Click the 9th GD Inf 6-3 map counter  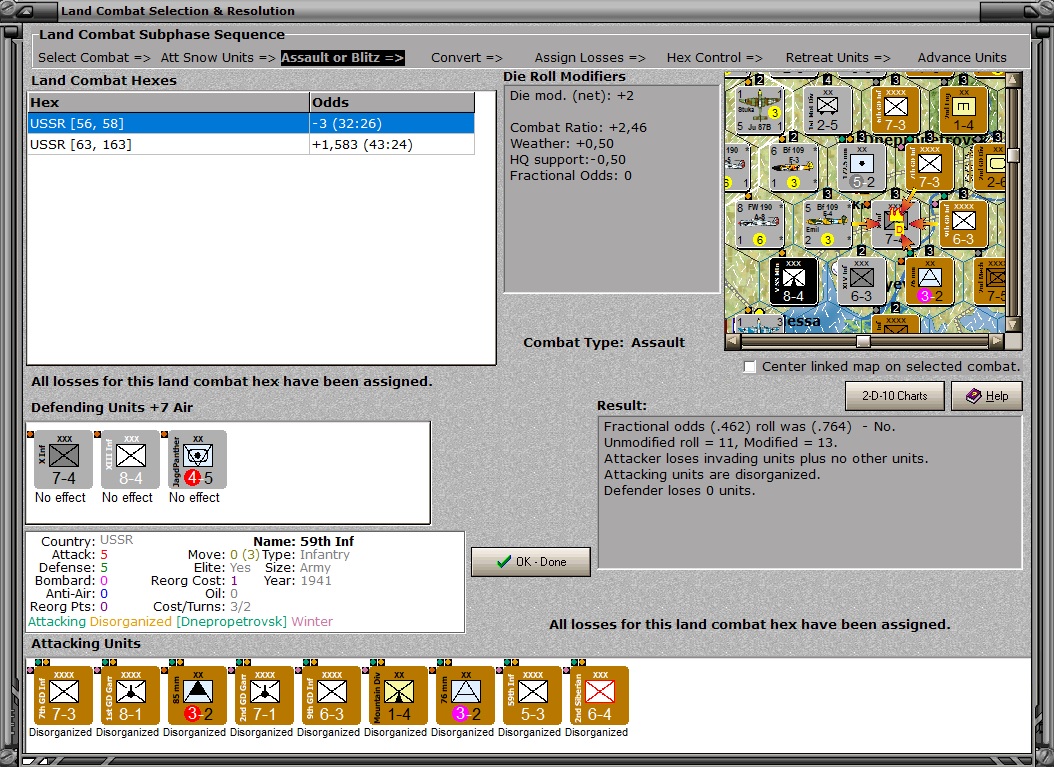(963, 225)
